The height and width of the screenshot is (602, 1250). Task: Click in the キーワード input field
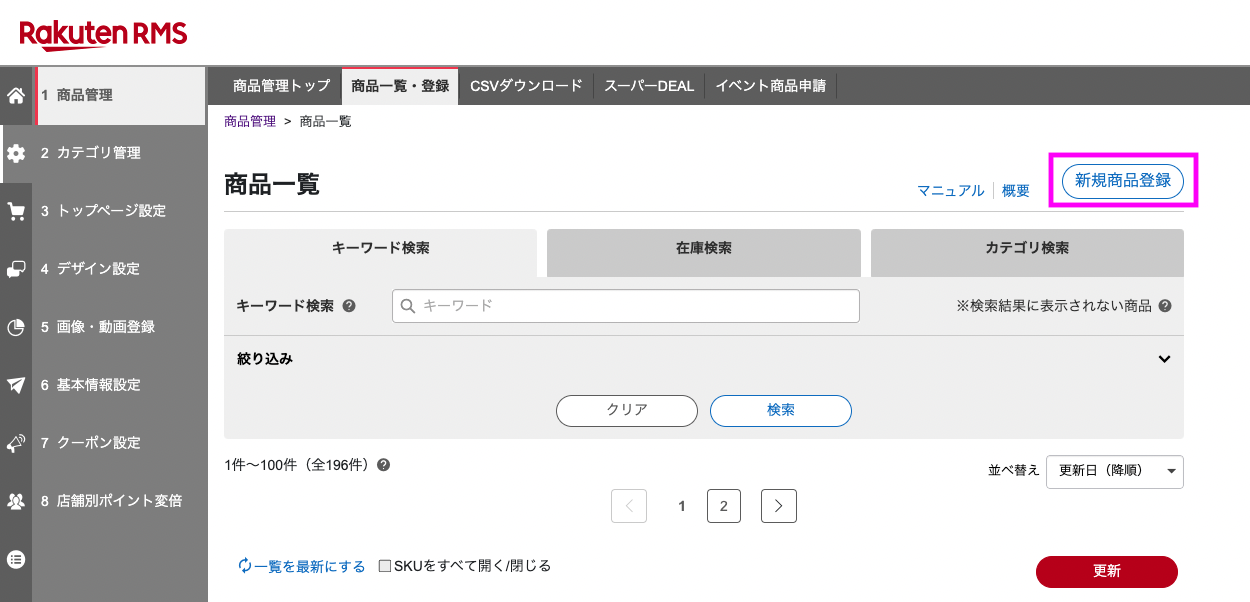[626, 306]
